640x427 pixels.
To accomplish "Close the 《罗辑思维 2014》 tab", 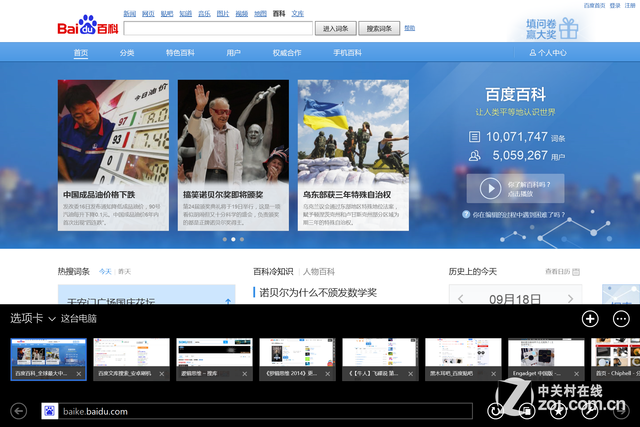I will coord(327,374).
